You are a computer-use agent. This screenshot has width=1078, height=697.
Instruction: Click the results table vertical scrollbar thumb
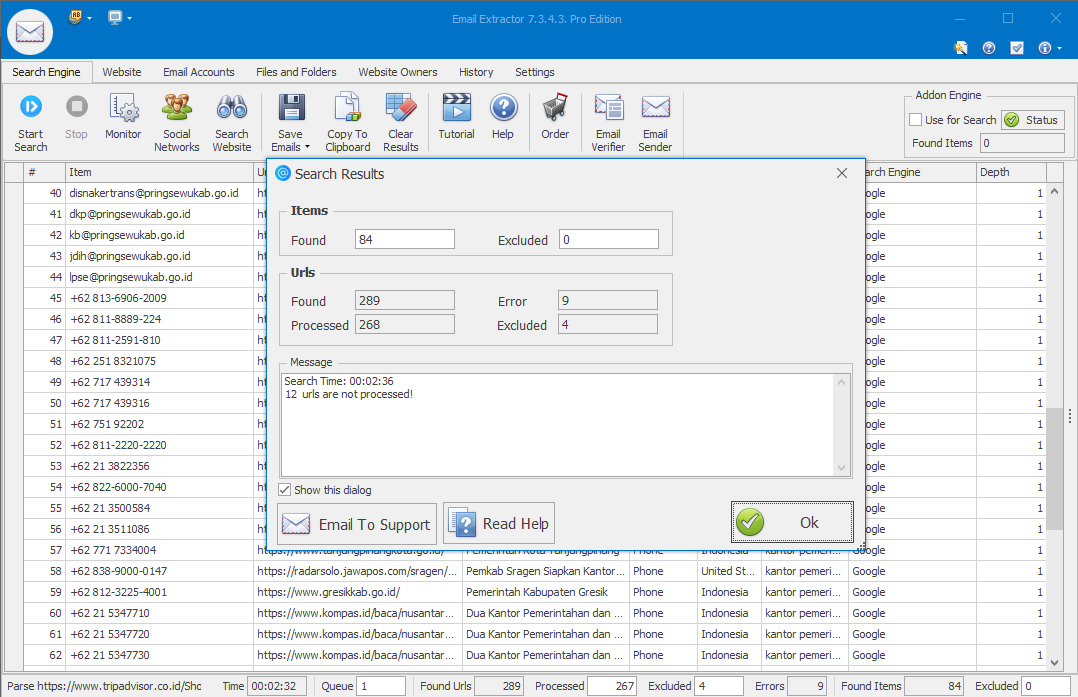click(1055, 468)
